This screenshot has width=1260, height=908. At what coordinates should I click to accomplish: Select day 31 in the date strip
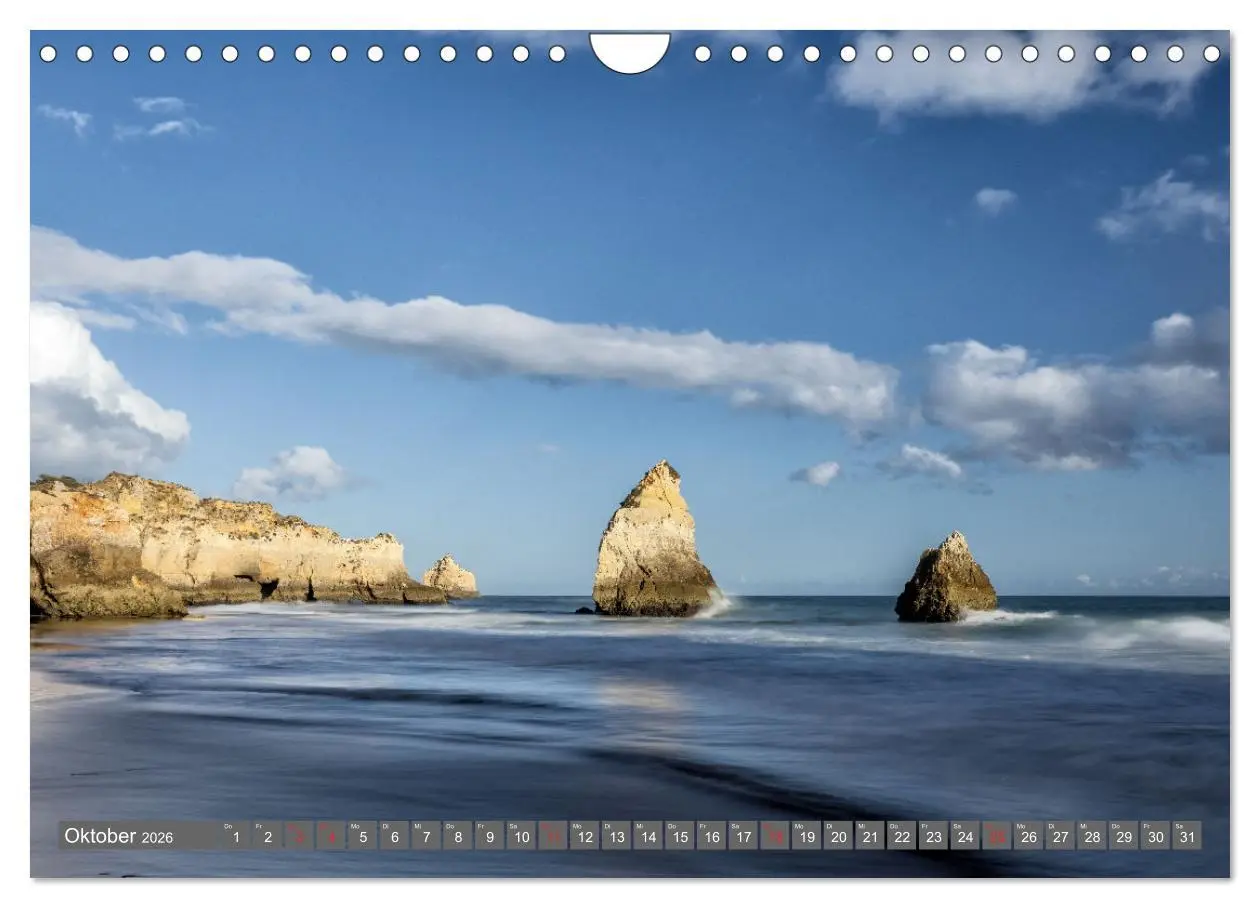(1187, 836)
